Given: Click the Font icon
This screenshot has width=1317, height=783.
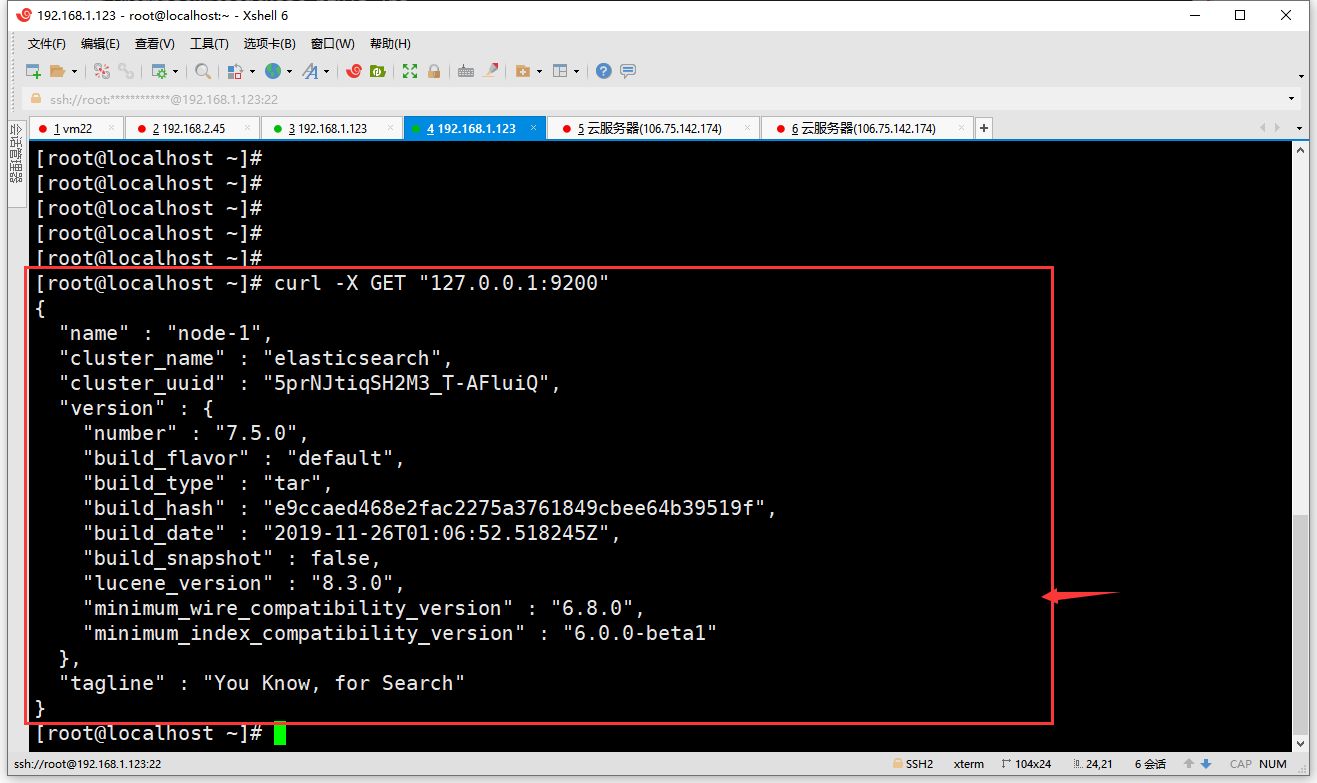Looking at the screenshot, I should (x=310, y=71).
